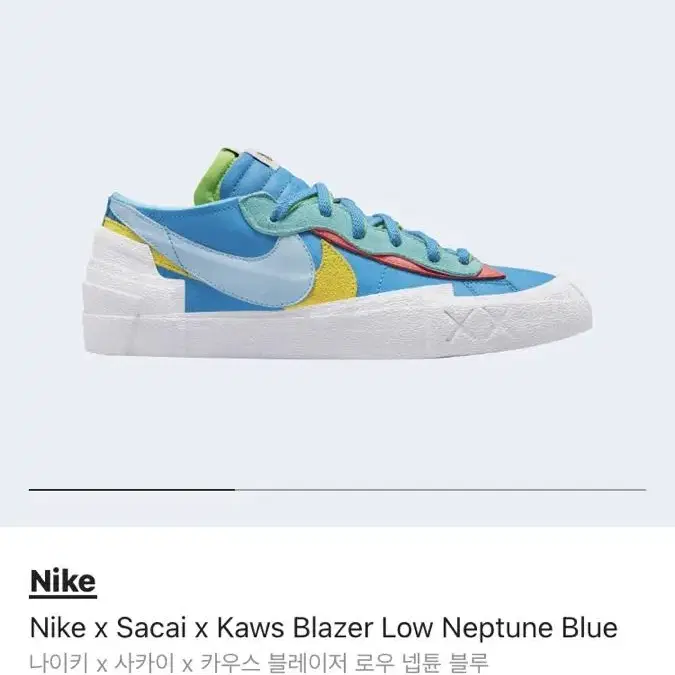Screen dimensions: 675x675
Task: Click empty background above the sneaker
Action: pyautogui.click(x=338, y=73)
